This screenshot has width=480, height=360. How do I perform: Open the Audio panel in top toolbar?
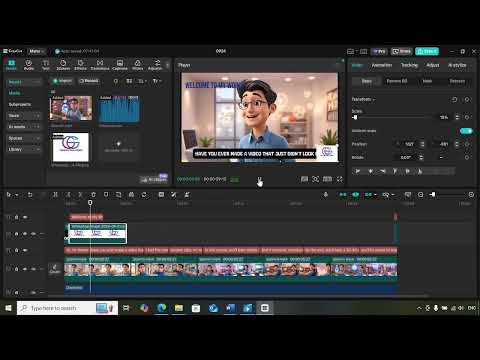pyautogui.click(x=29, y=65)
